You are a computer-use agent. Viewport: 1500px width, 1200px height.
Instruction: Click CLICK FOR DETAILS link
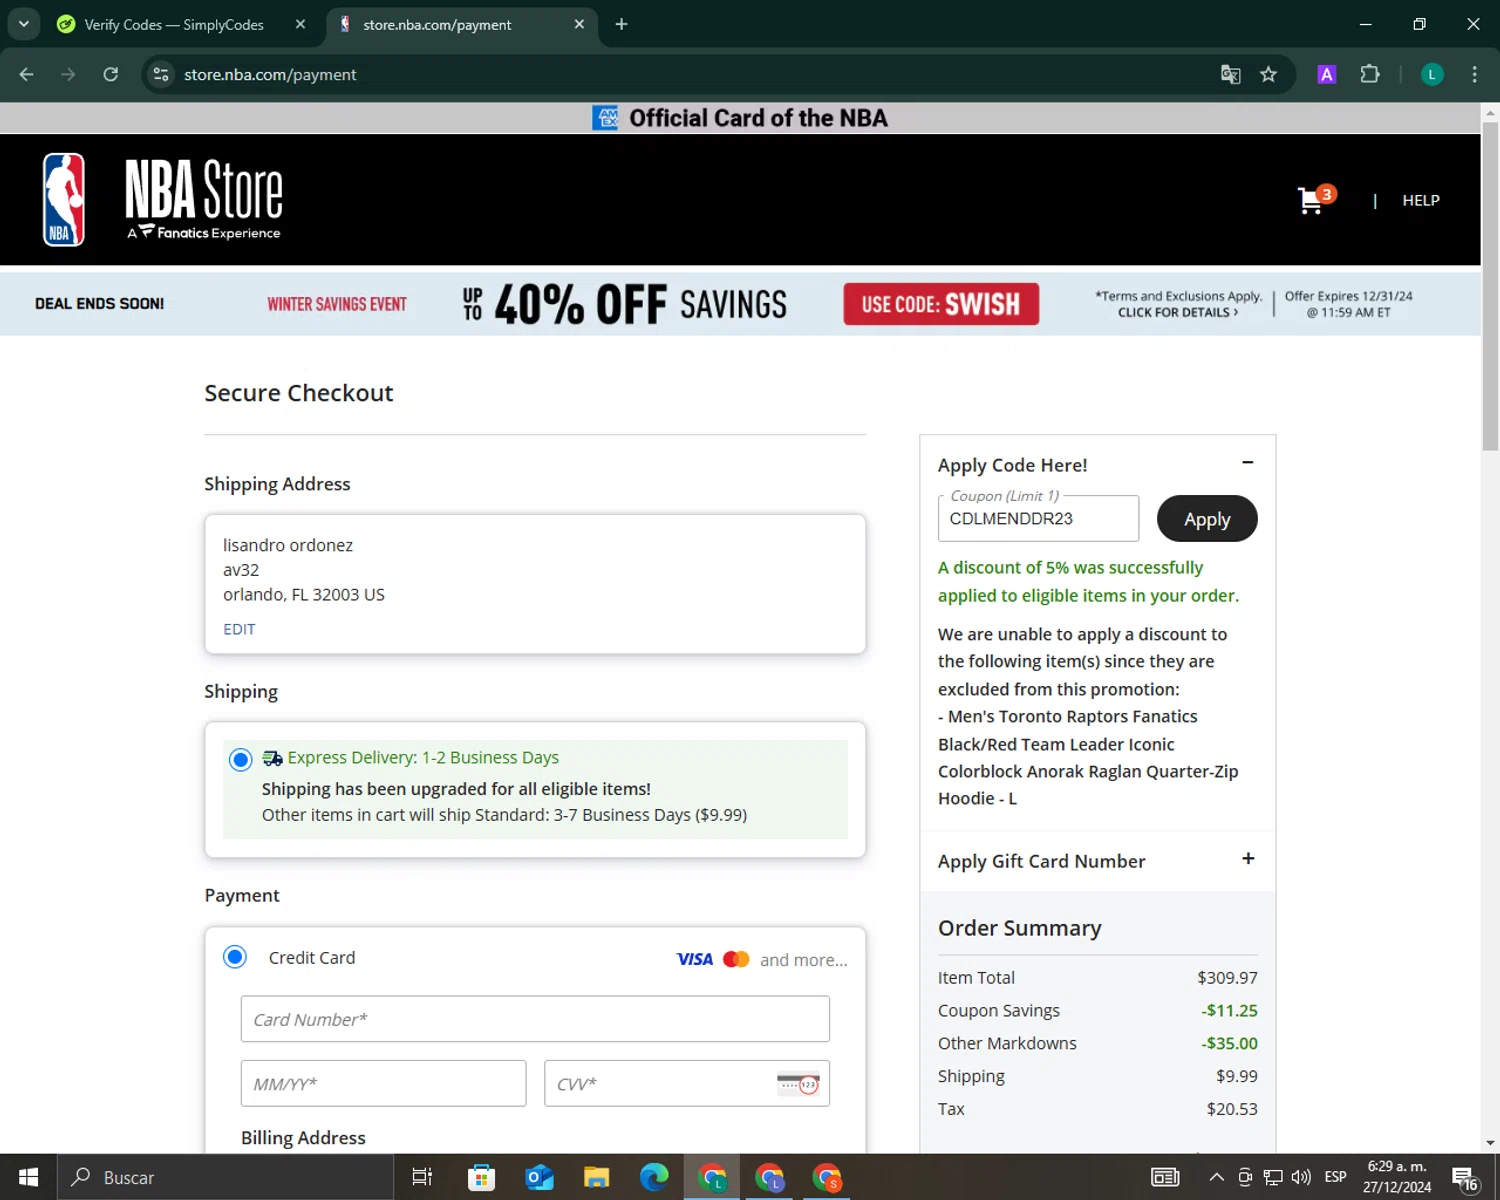1178,312
